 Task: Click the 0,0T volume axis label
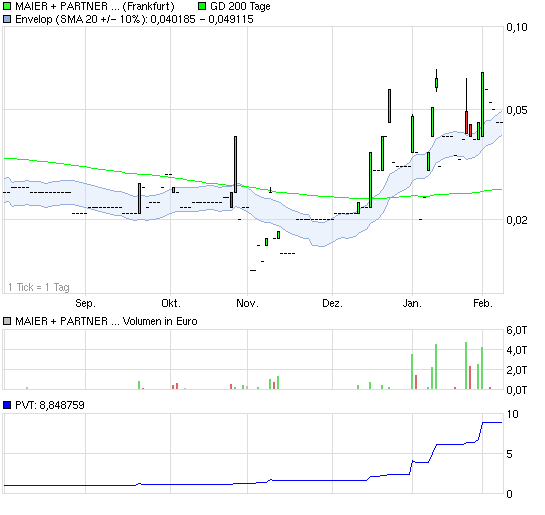(x=516, y=390)
